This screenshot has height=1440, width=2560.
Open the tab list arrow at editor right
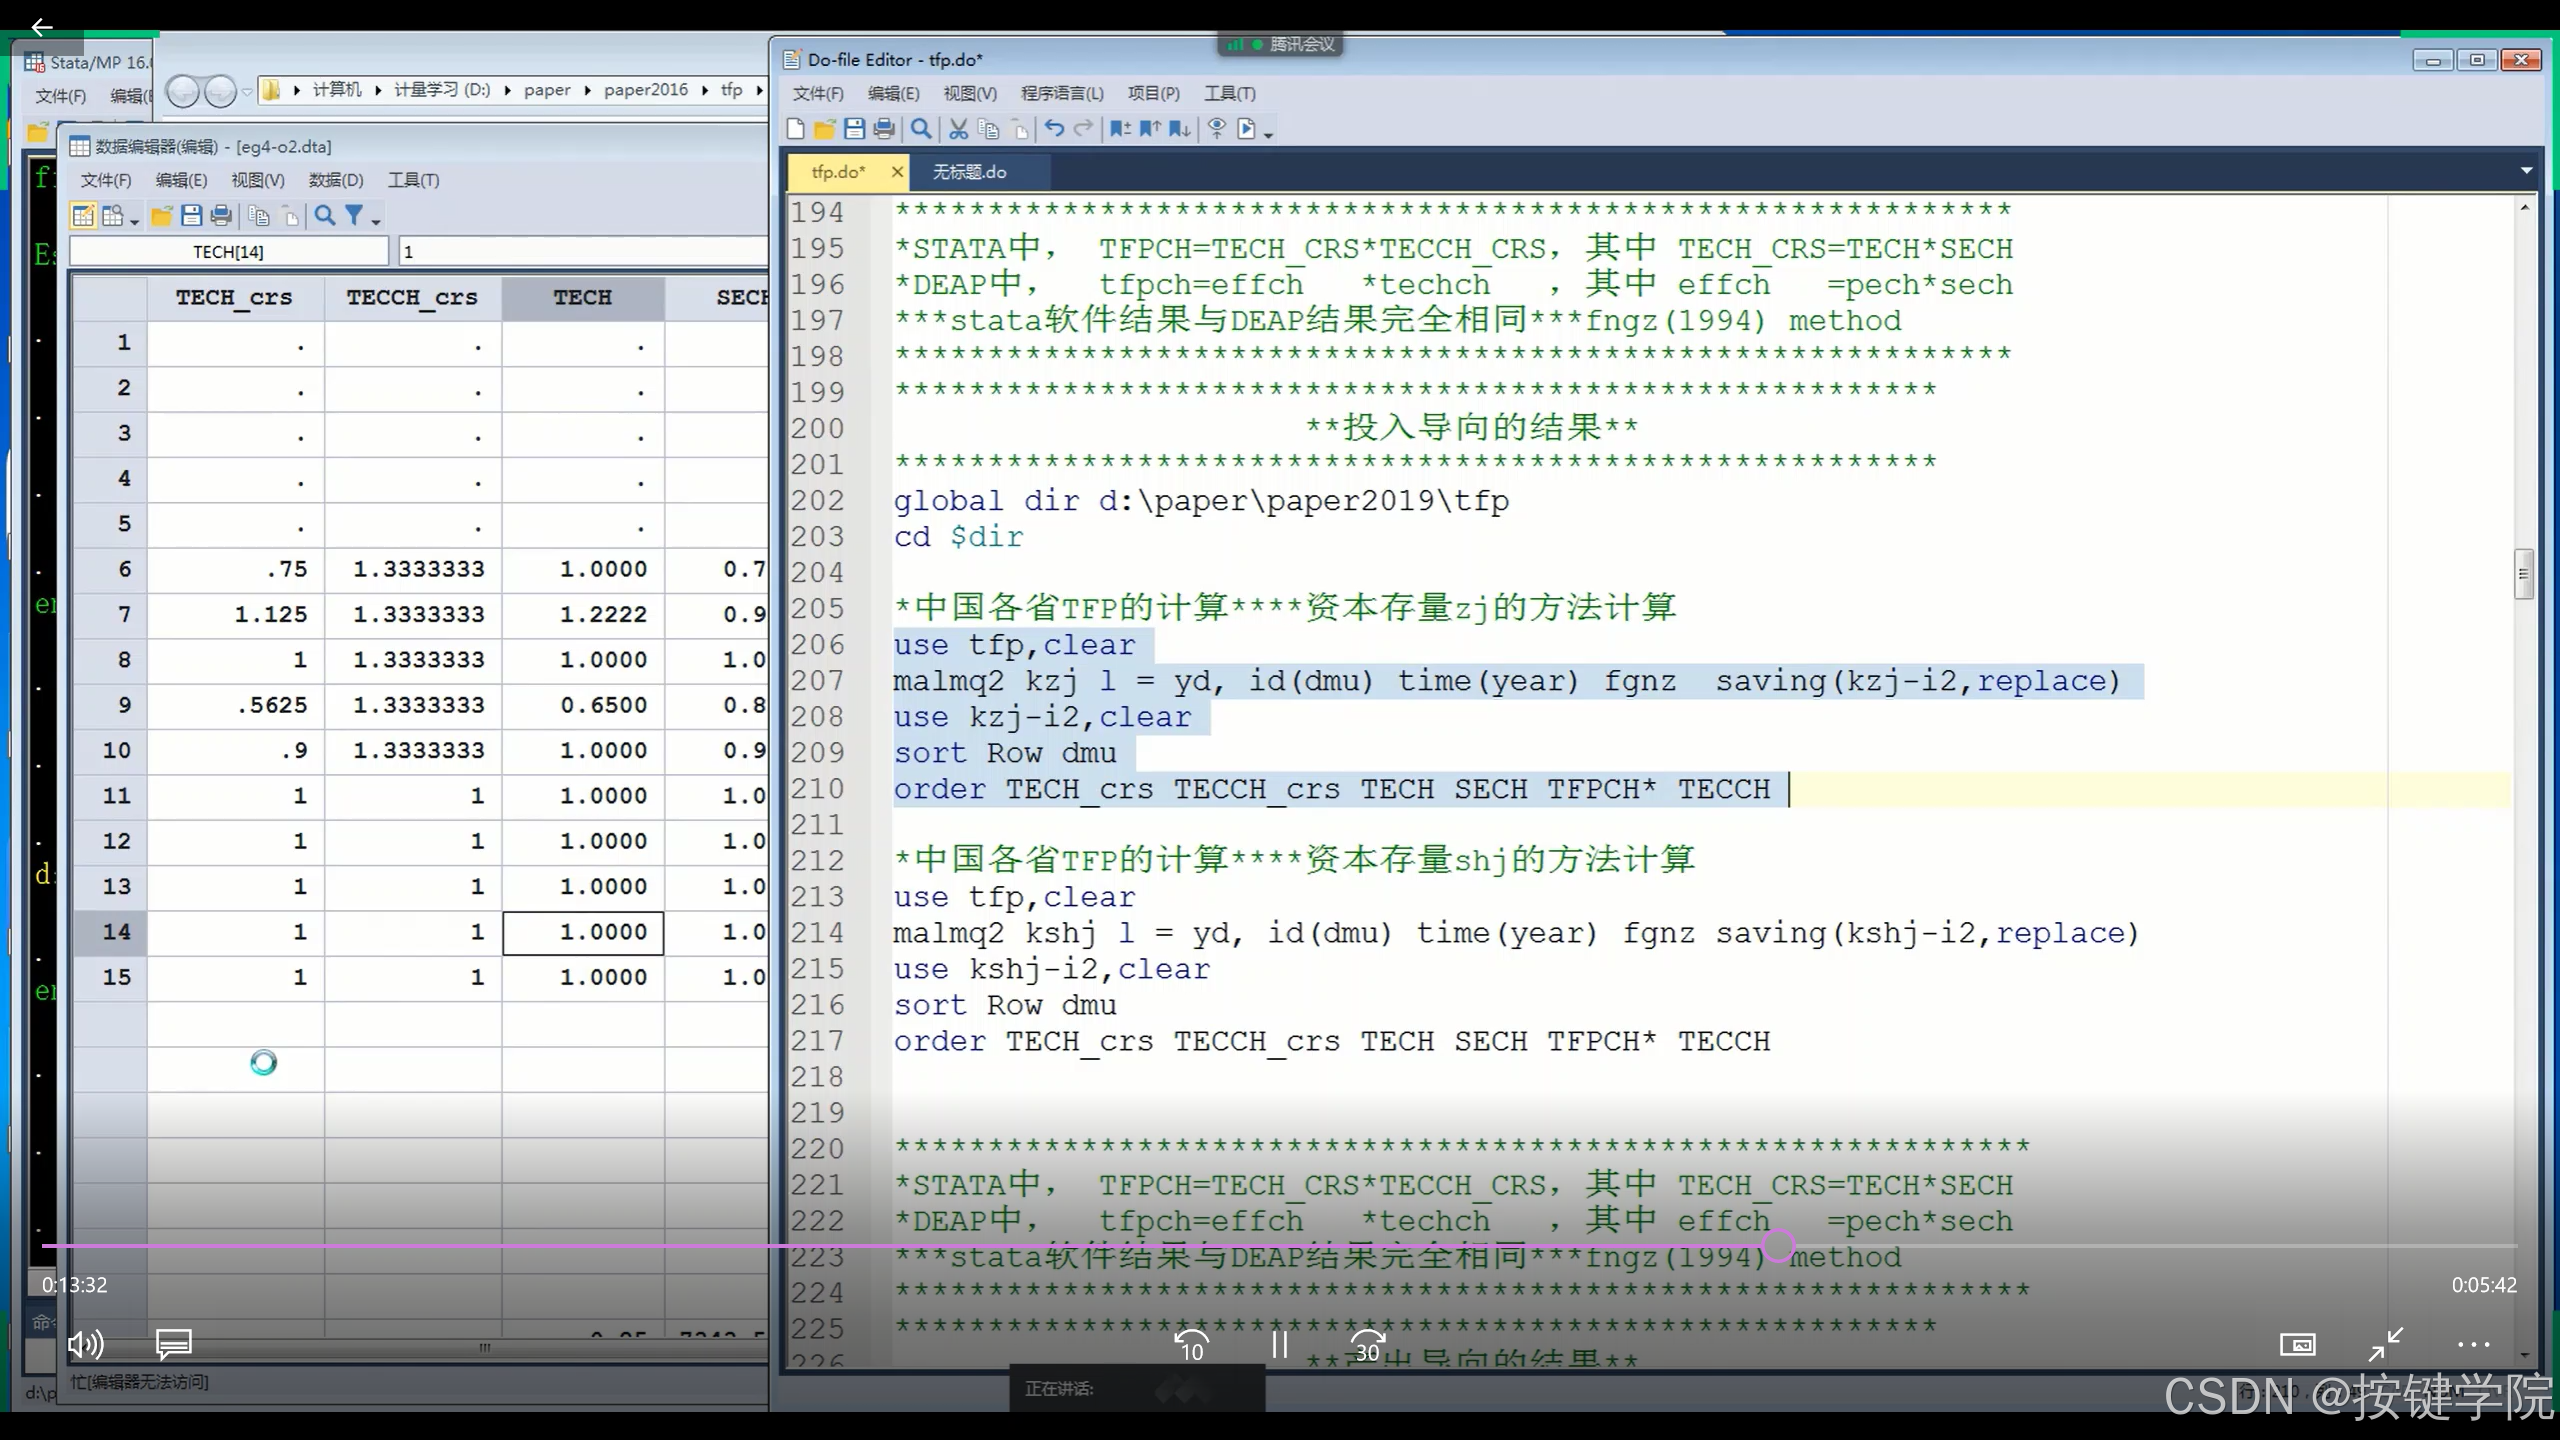tap(2526, 171)
